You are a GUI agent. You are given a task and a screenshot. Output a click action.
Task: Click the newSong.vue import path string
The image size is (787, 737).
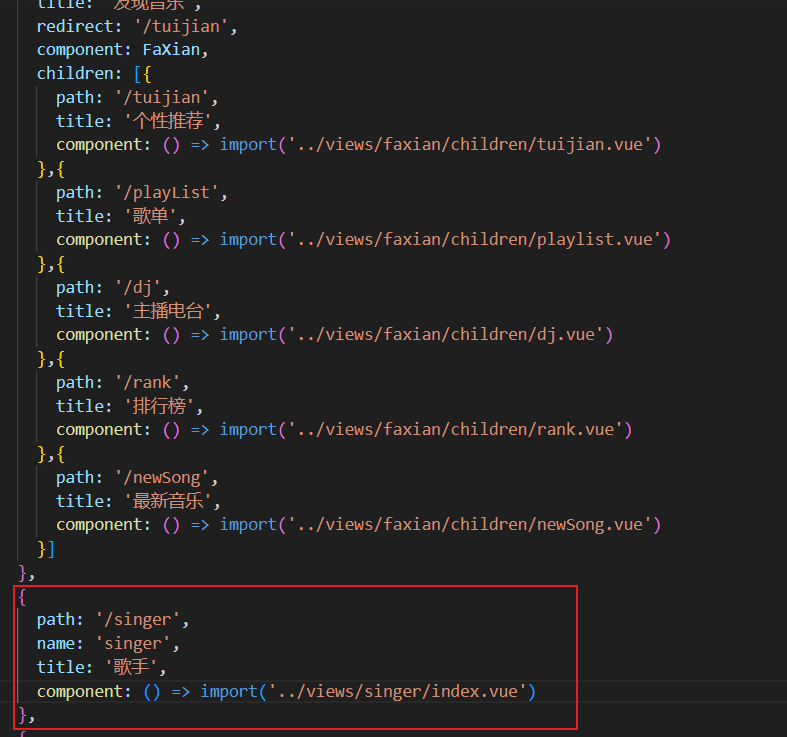[469, 525]
